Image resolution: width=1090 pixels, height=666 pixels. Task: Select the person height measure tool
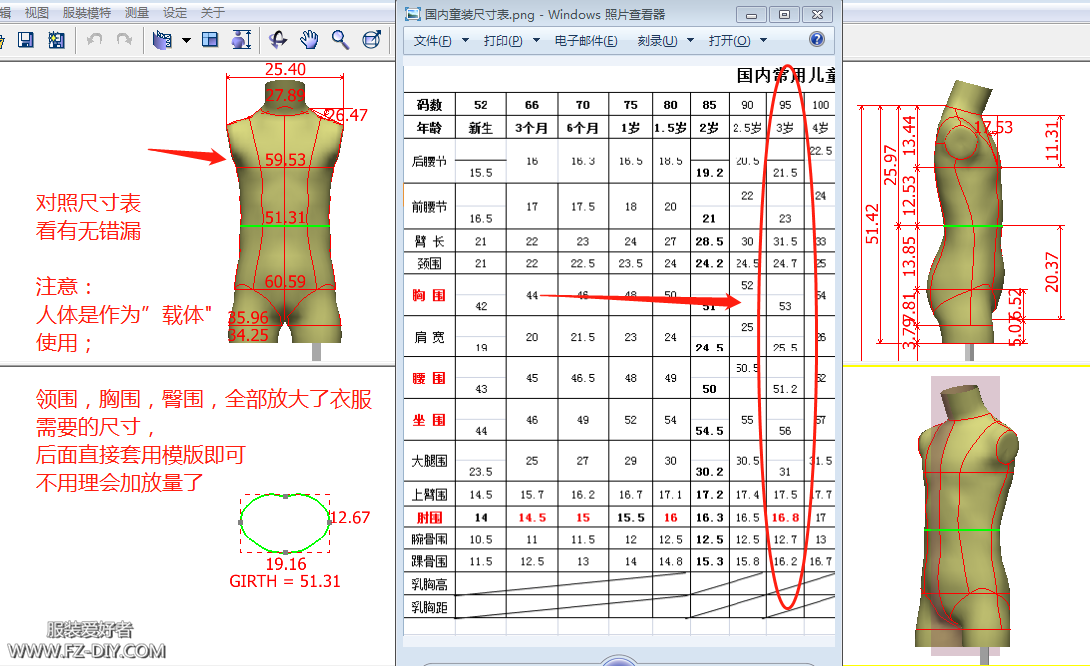[x=241, y=40]
